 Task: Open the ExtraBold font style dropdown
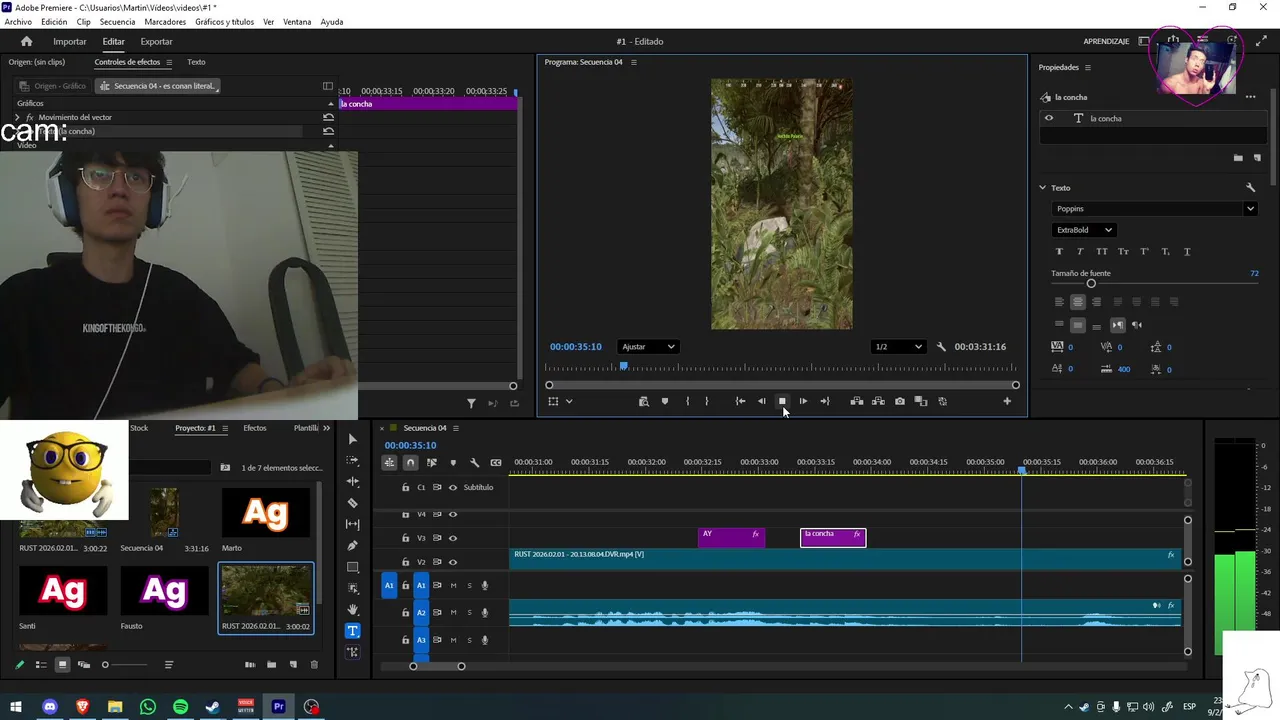1084,230
